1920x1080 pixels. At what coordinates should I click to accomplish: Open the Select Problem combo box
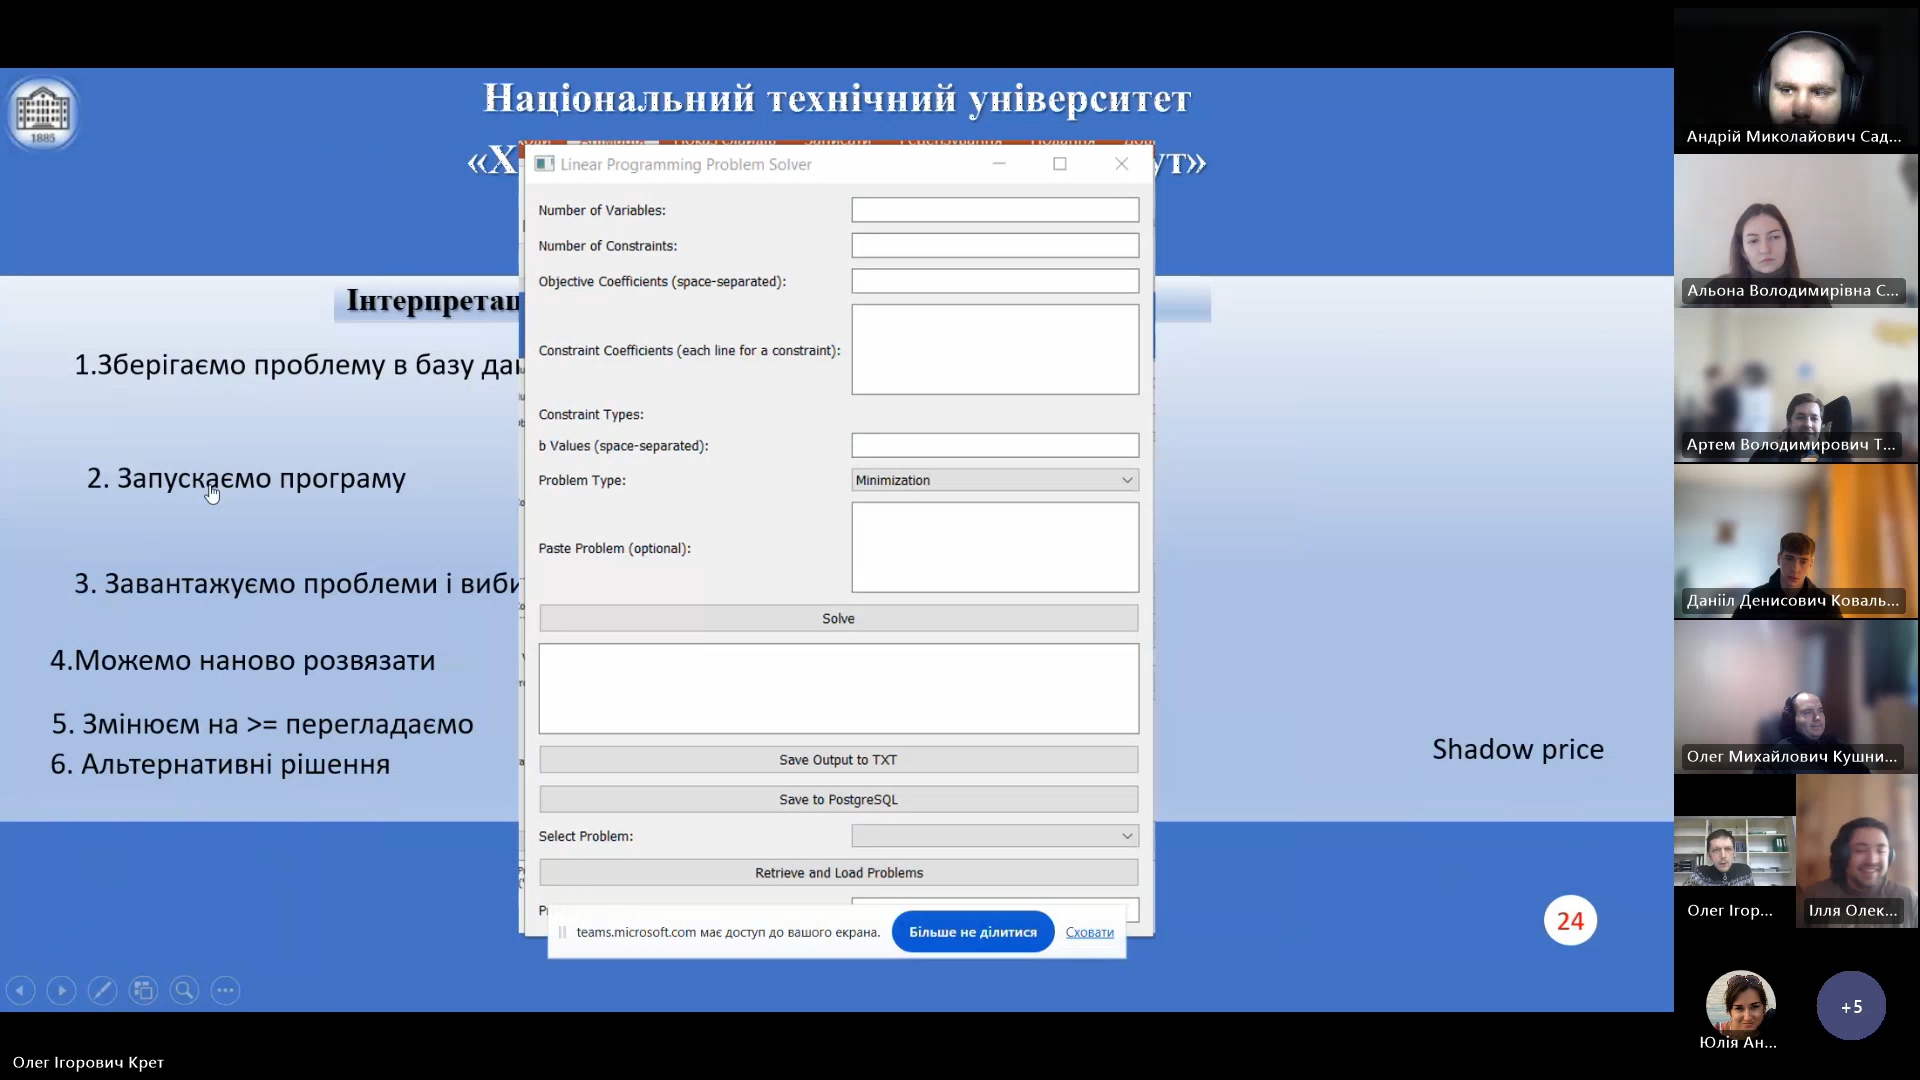pyautogui.click(x=994, y=836)
